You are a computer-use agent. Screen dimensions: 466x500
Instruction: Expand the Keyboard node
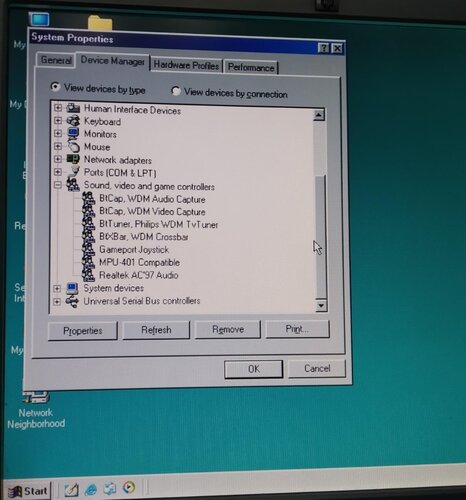coord(58,120)
